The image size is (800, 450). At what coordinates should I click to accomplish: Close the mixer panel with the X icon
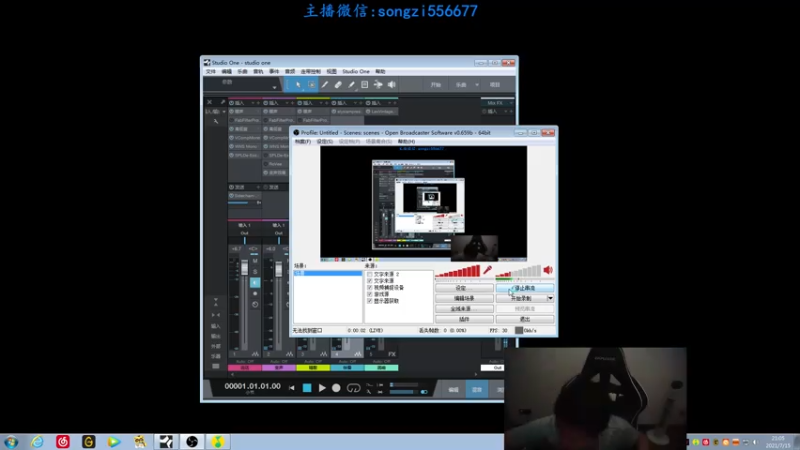point(209,102)
